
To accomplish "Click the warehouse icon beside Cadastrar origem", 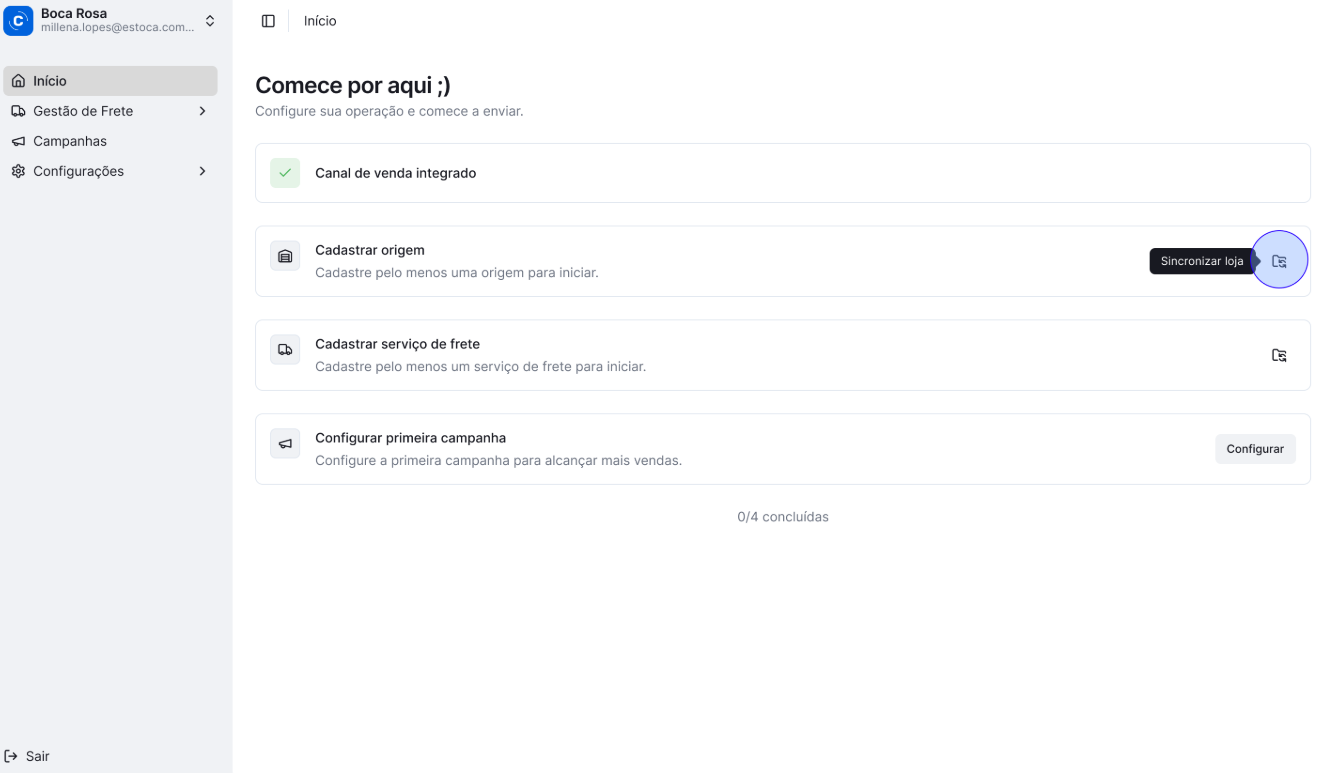I will click(x=285, y=256).
